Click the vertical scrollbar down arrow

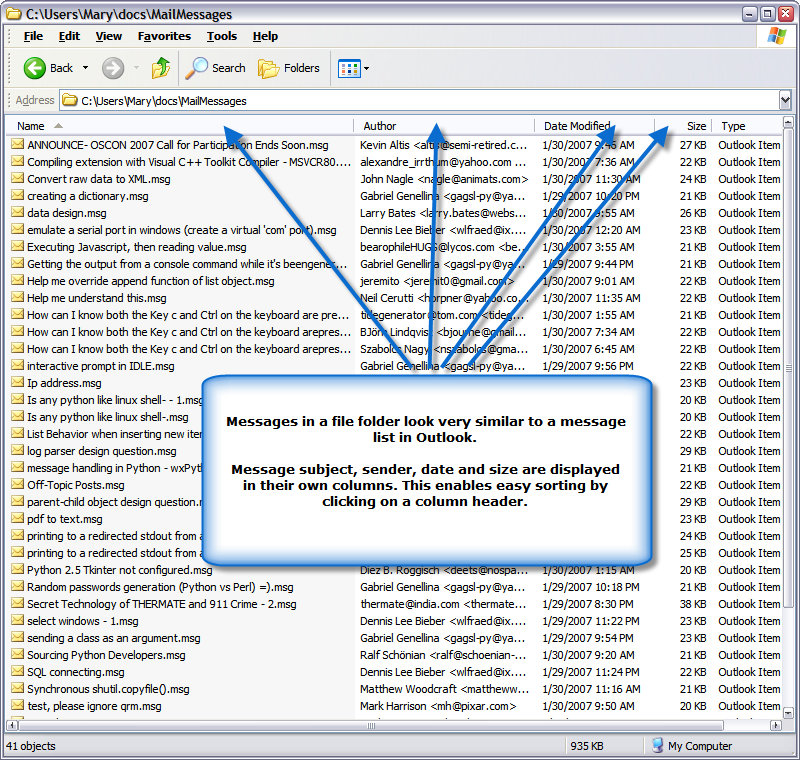[788, 713]
